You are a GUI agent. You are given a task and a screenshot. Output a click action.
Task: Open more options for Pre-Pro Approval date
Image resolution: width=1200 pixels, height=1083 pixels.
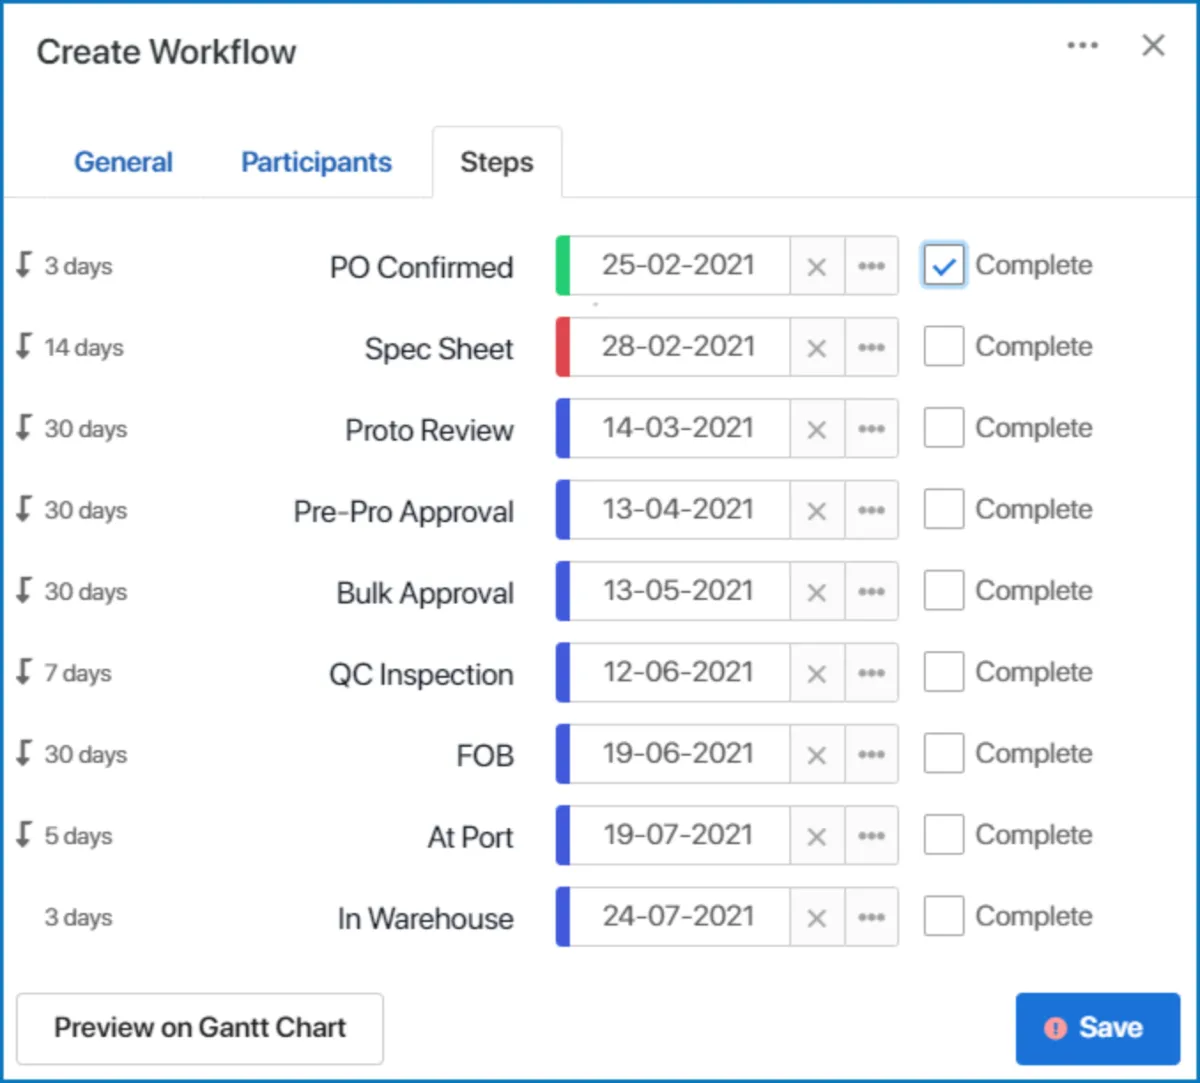coord(871,510)
